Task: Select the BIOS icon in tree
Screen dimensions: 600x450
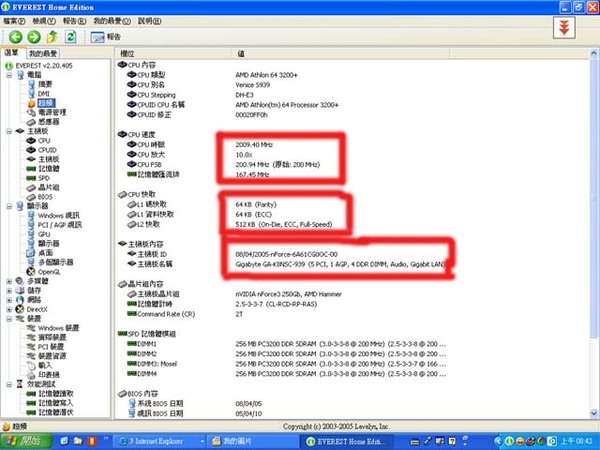Action: [x=31, y=197]
